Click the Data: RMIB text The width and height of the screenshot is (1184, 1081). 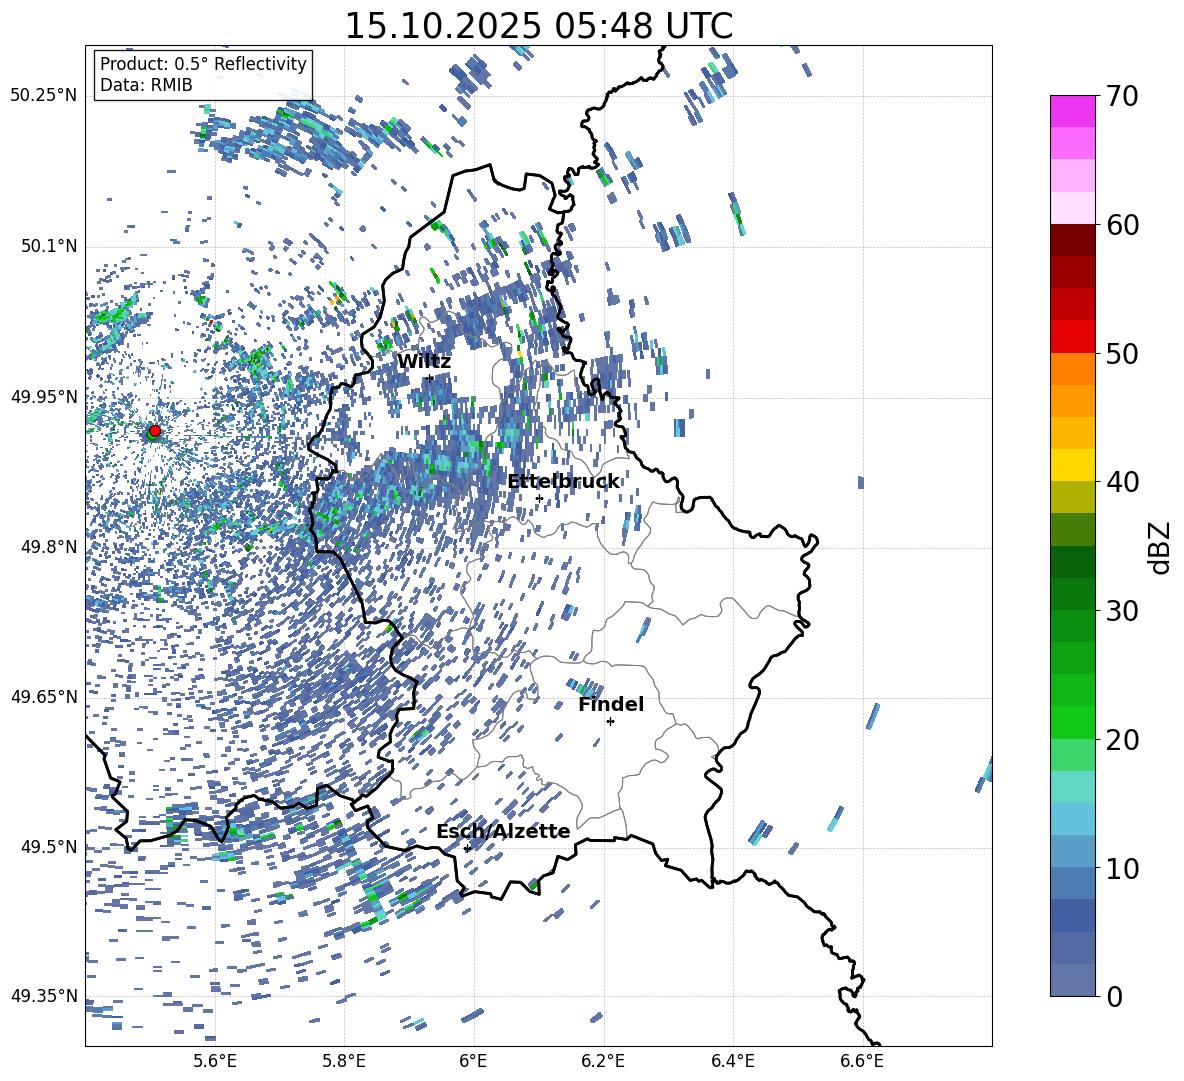[146, 85]
